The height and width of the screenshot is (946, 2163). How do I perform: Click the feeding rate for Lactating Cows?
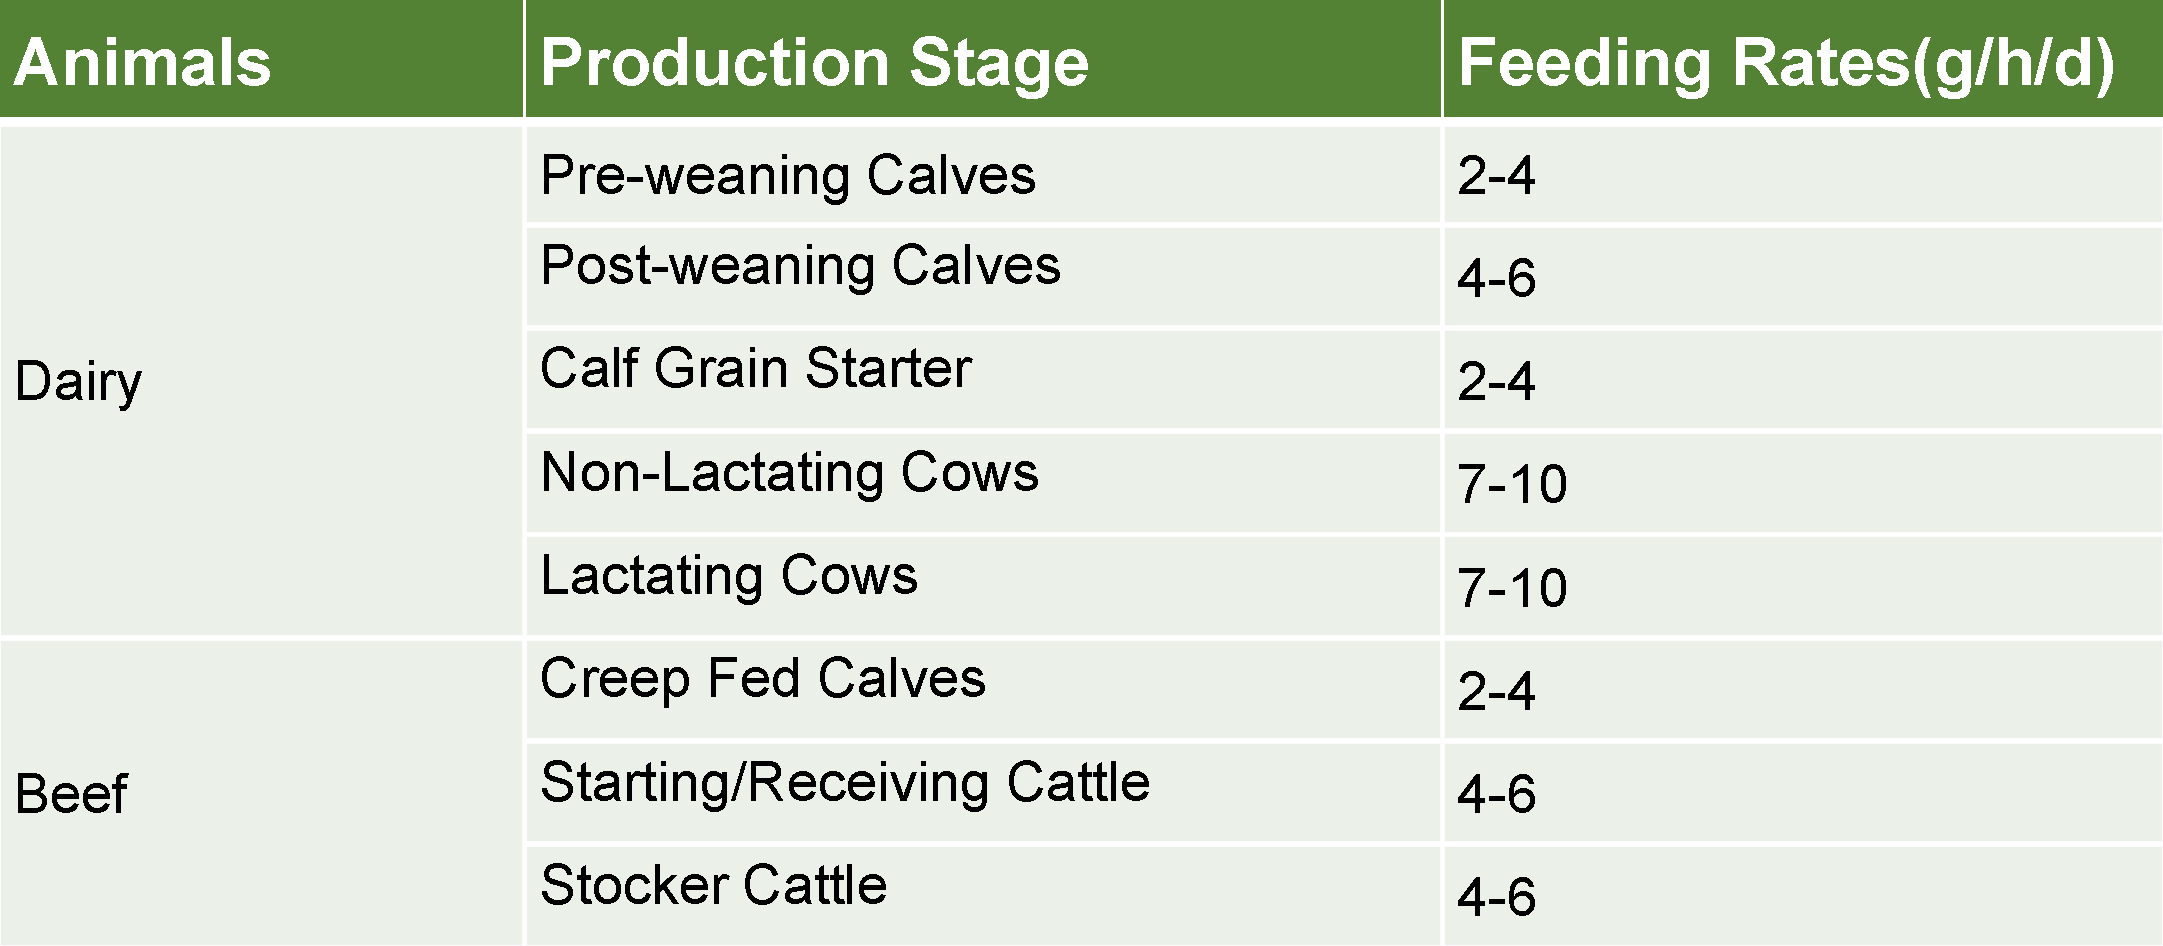point(1803,586)
